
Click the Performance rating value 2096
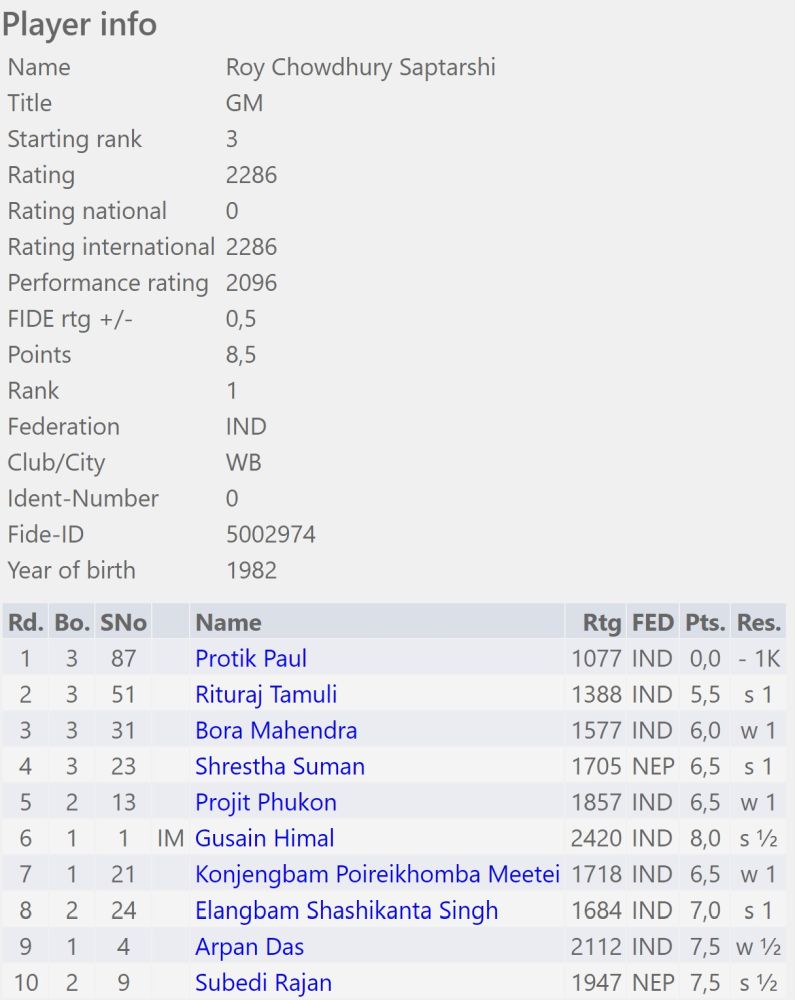251,283
